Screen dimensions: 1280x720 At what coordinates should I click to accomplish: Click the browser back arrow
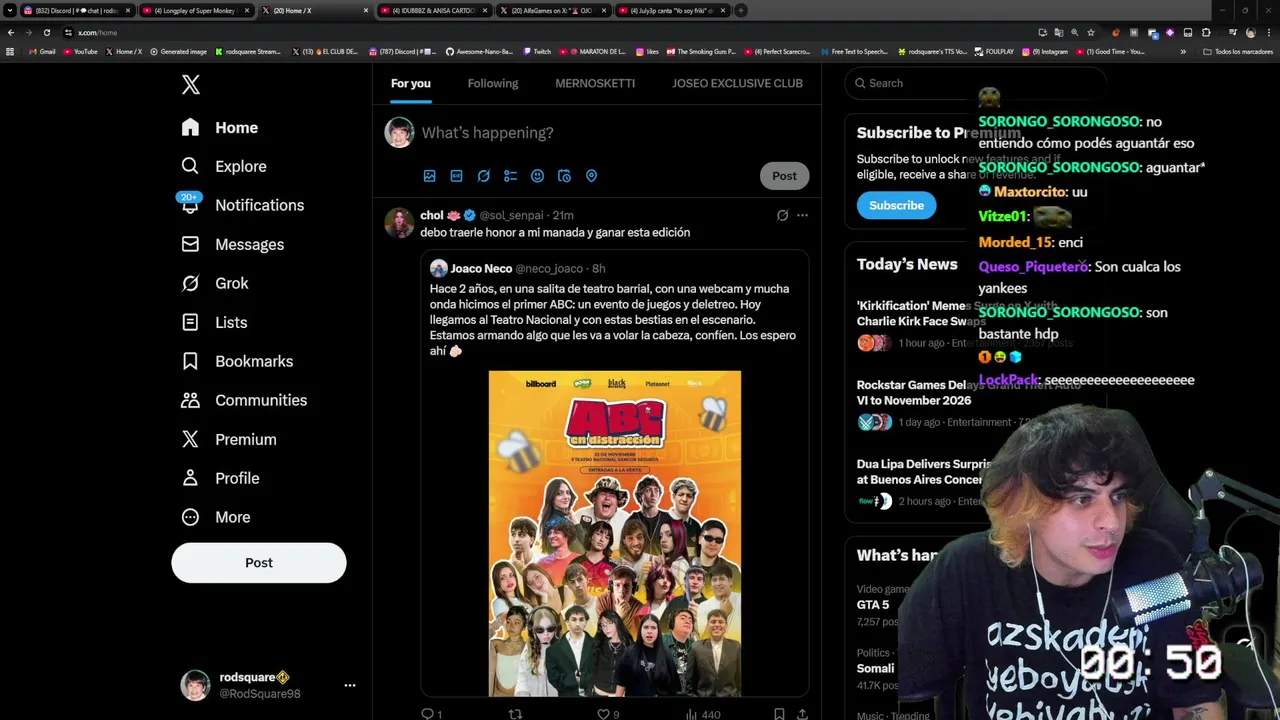click(x=11, y=32)
